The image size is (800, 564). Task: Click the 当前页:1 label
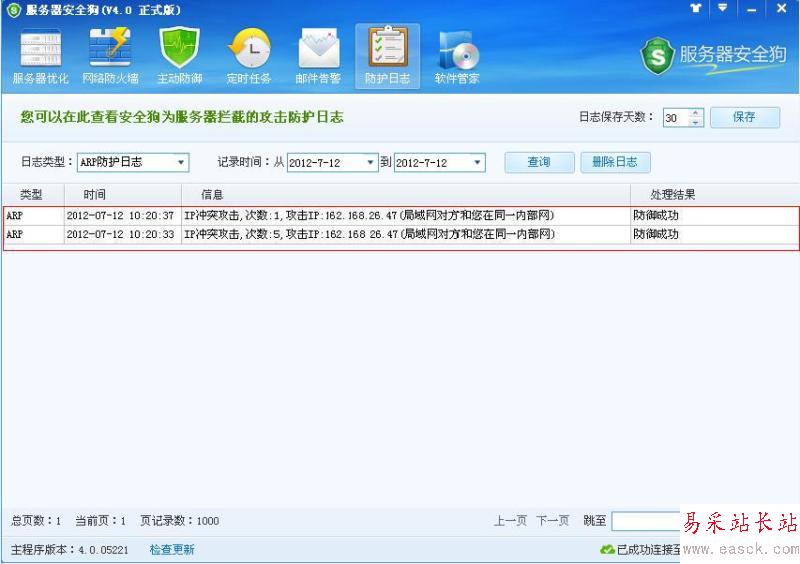coord(101,521)
